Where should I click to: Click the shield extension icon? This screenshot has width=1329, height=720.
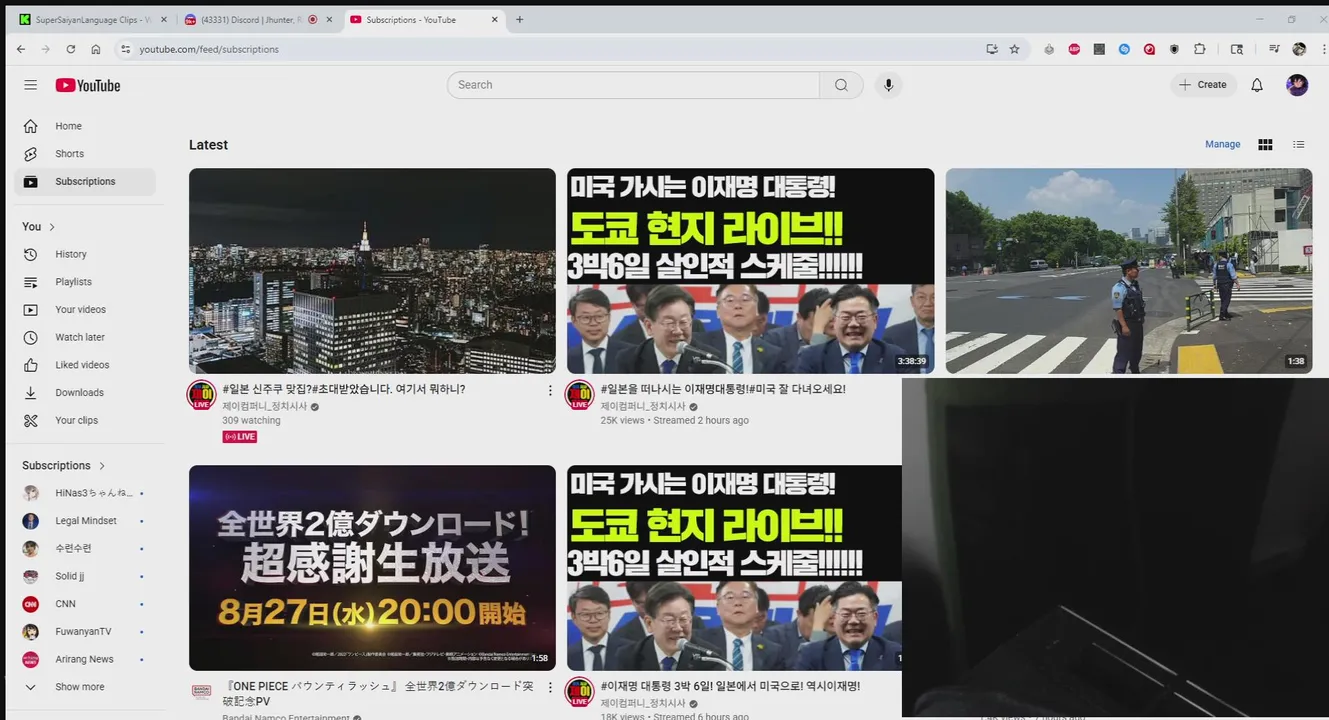point(1174,49)
